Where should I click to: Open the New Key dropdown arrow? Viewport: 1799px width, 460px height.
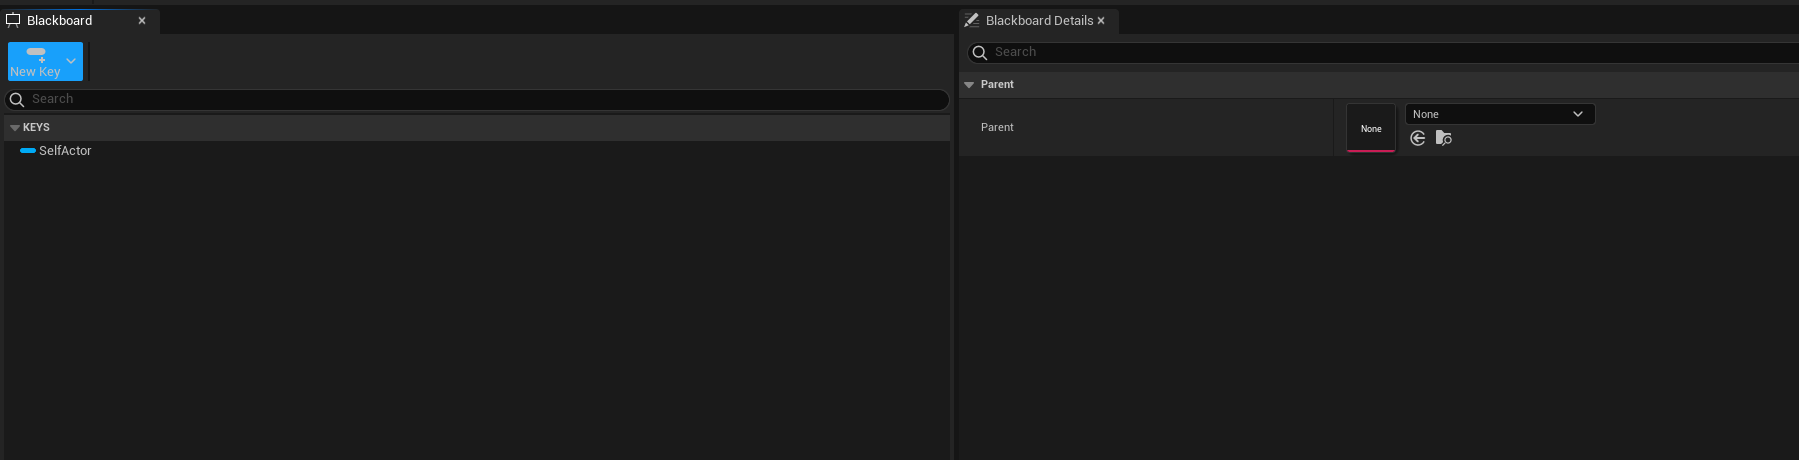pos(71,61)
